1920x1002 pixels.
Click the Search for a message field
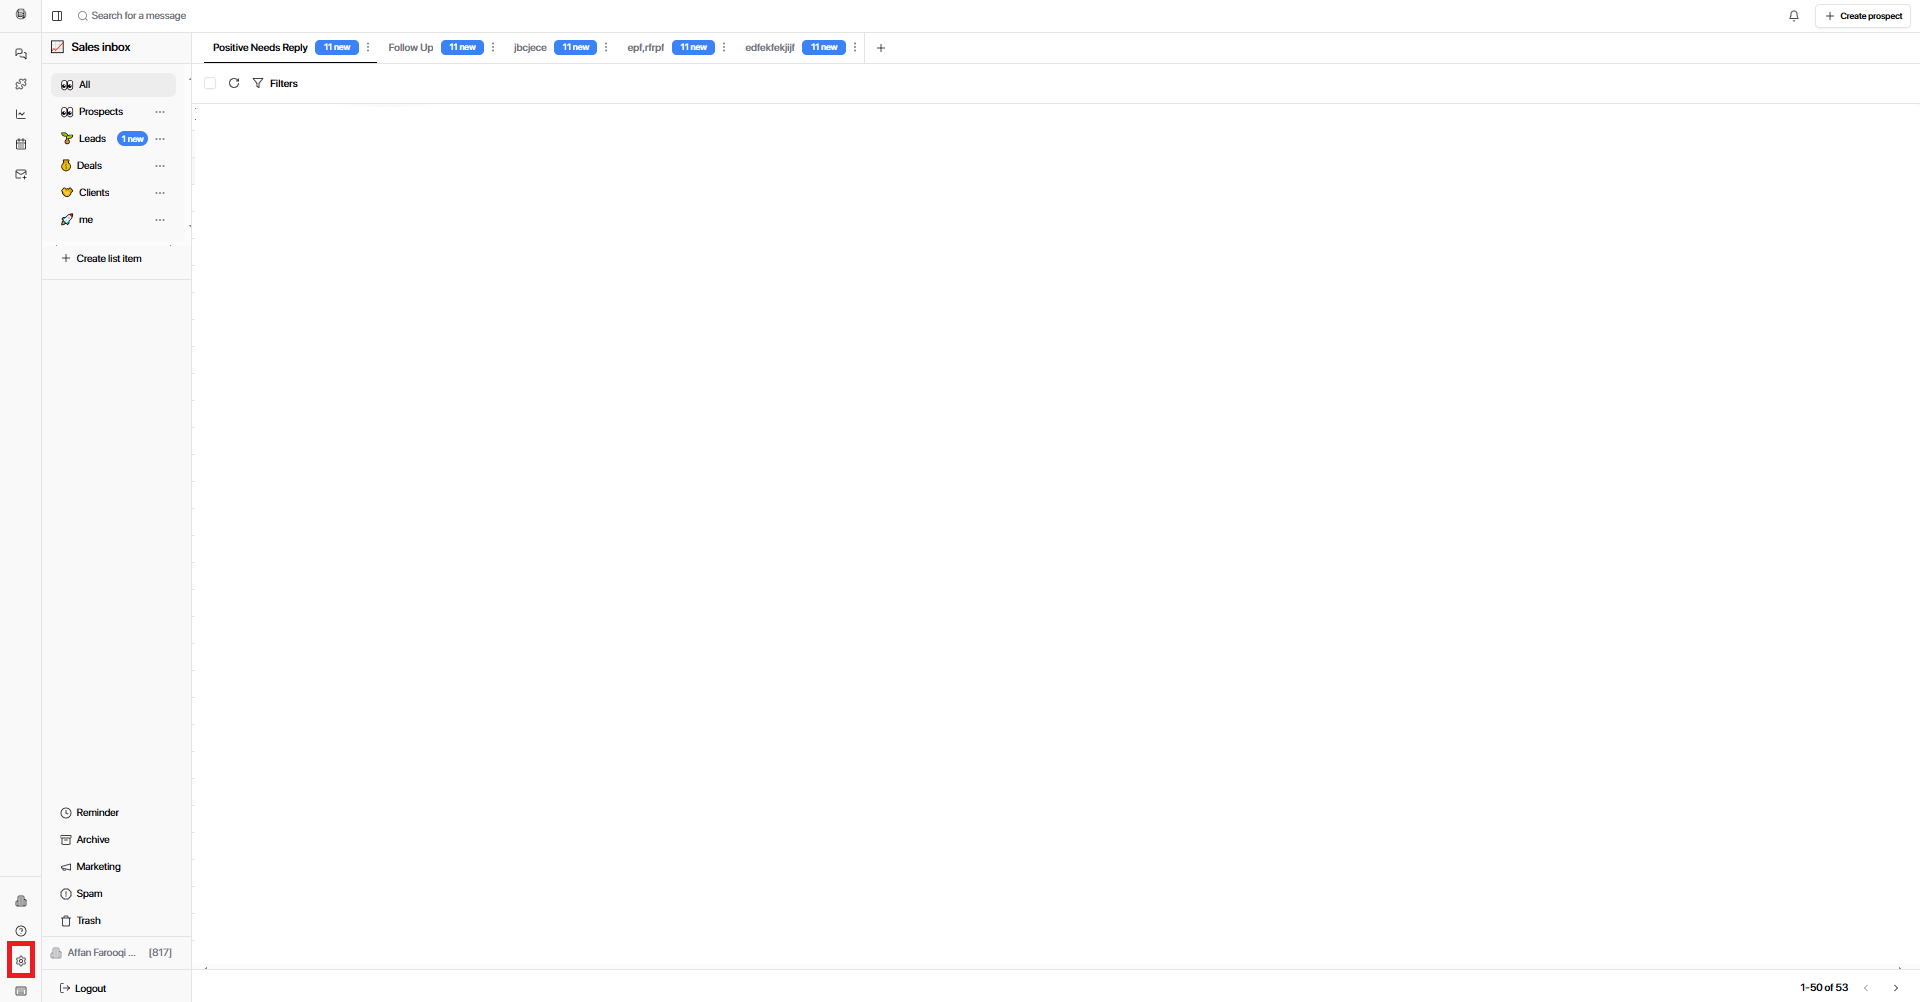pyautogui.click(x=139, y=16)
